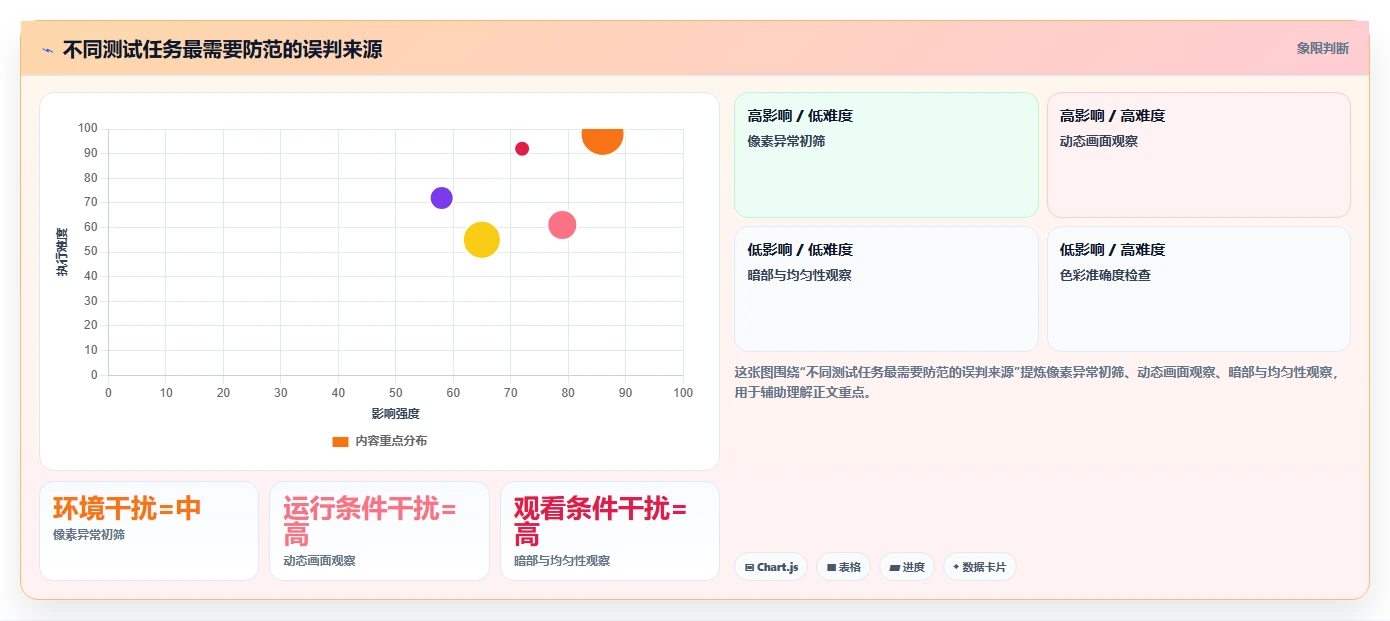
Task: Click the lightning icon beside the title
Action: 47,50
